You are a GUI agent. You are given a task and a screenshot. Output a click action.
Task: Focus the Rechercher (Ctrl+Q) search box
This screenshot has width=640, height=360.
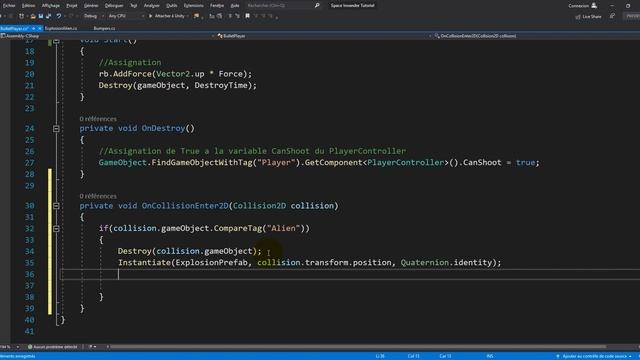(280, 6)
